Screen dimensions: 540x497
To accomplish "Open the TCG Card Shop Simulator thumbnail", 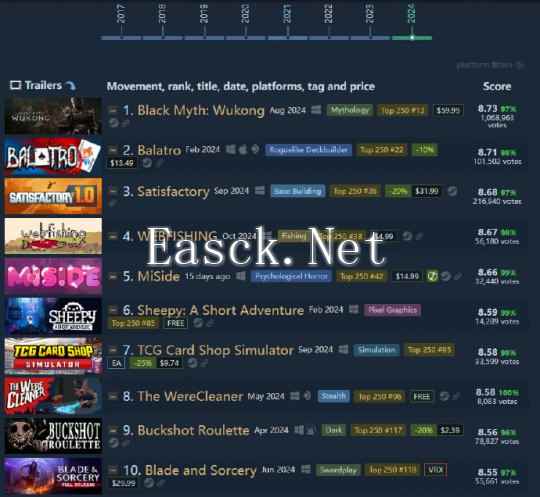I will [53, 356].
